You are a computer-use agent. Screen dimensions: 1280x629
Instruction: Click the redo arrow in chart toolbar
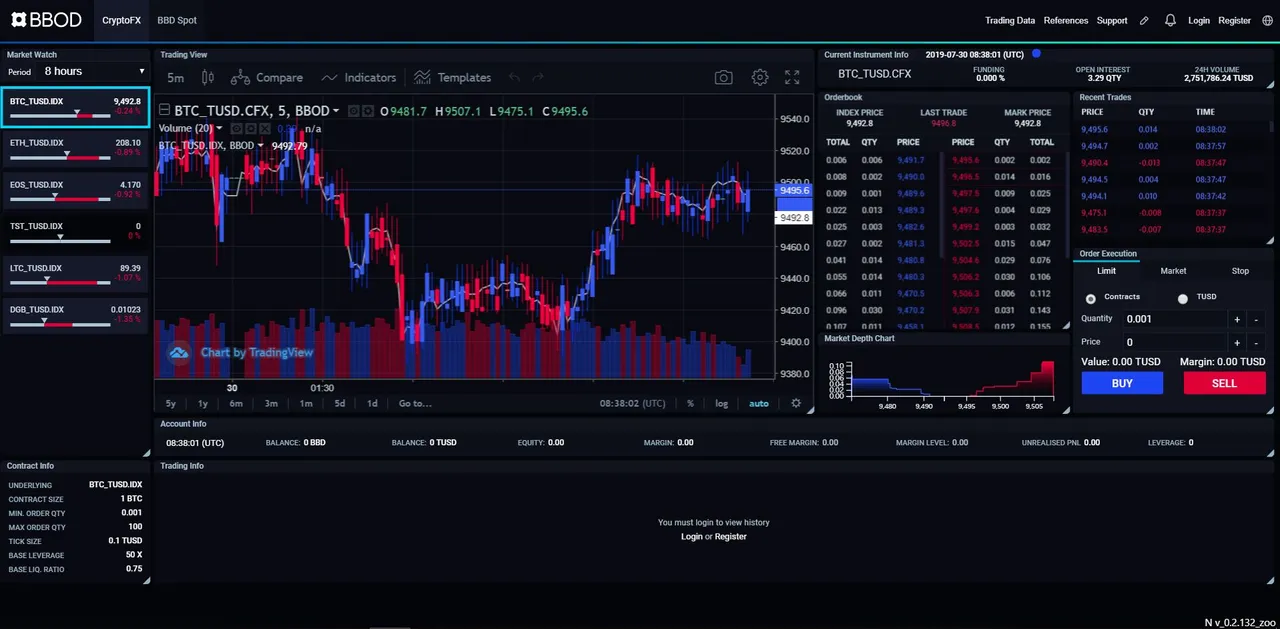point(538,77)
